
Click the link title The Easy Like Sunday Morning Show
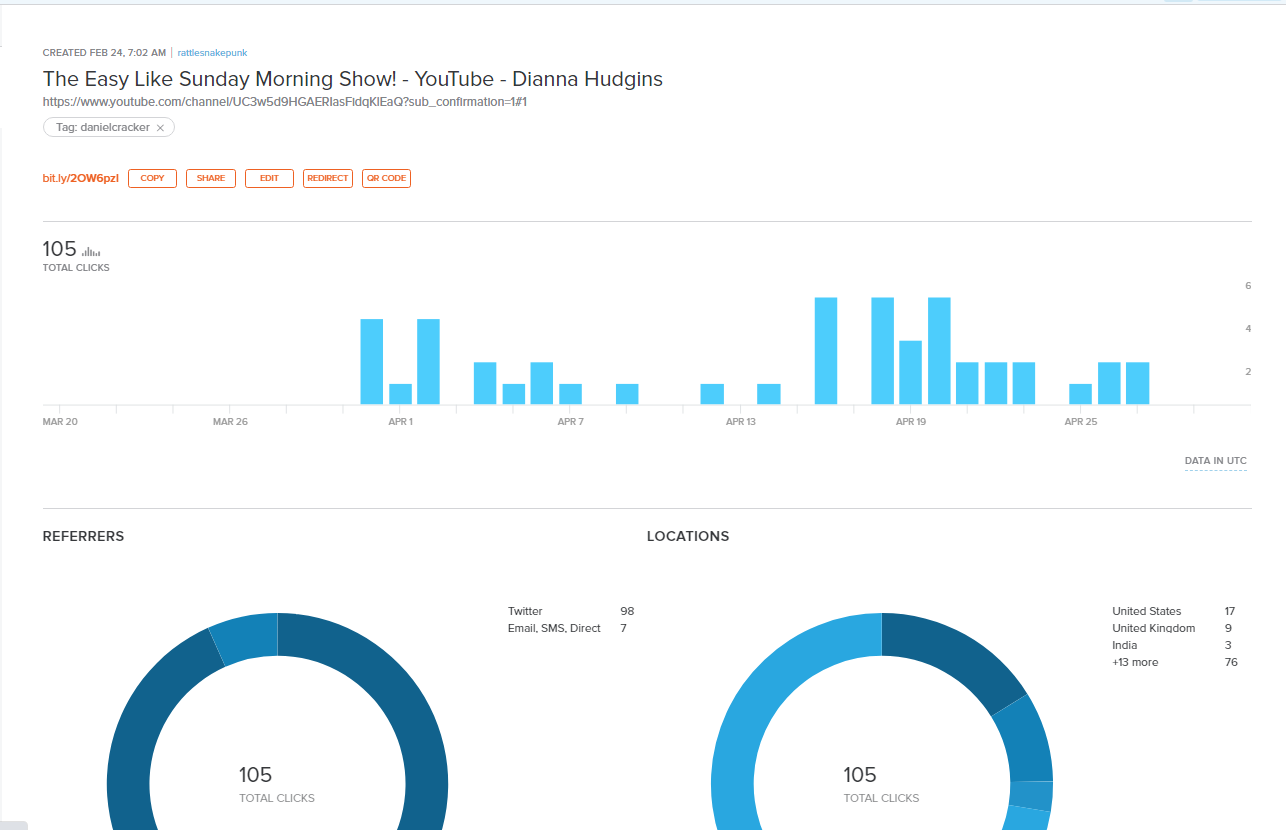pyautogui.click(x=352, y=79)
